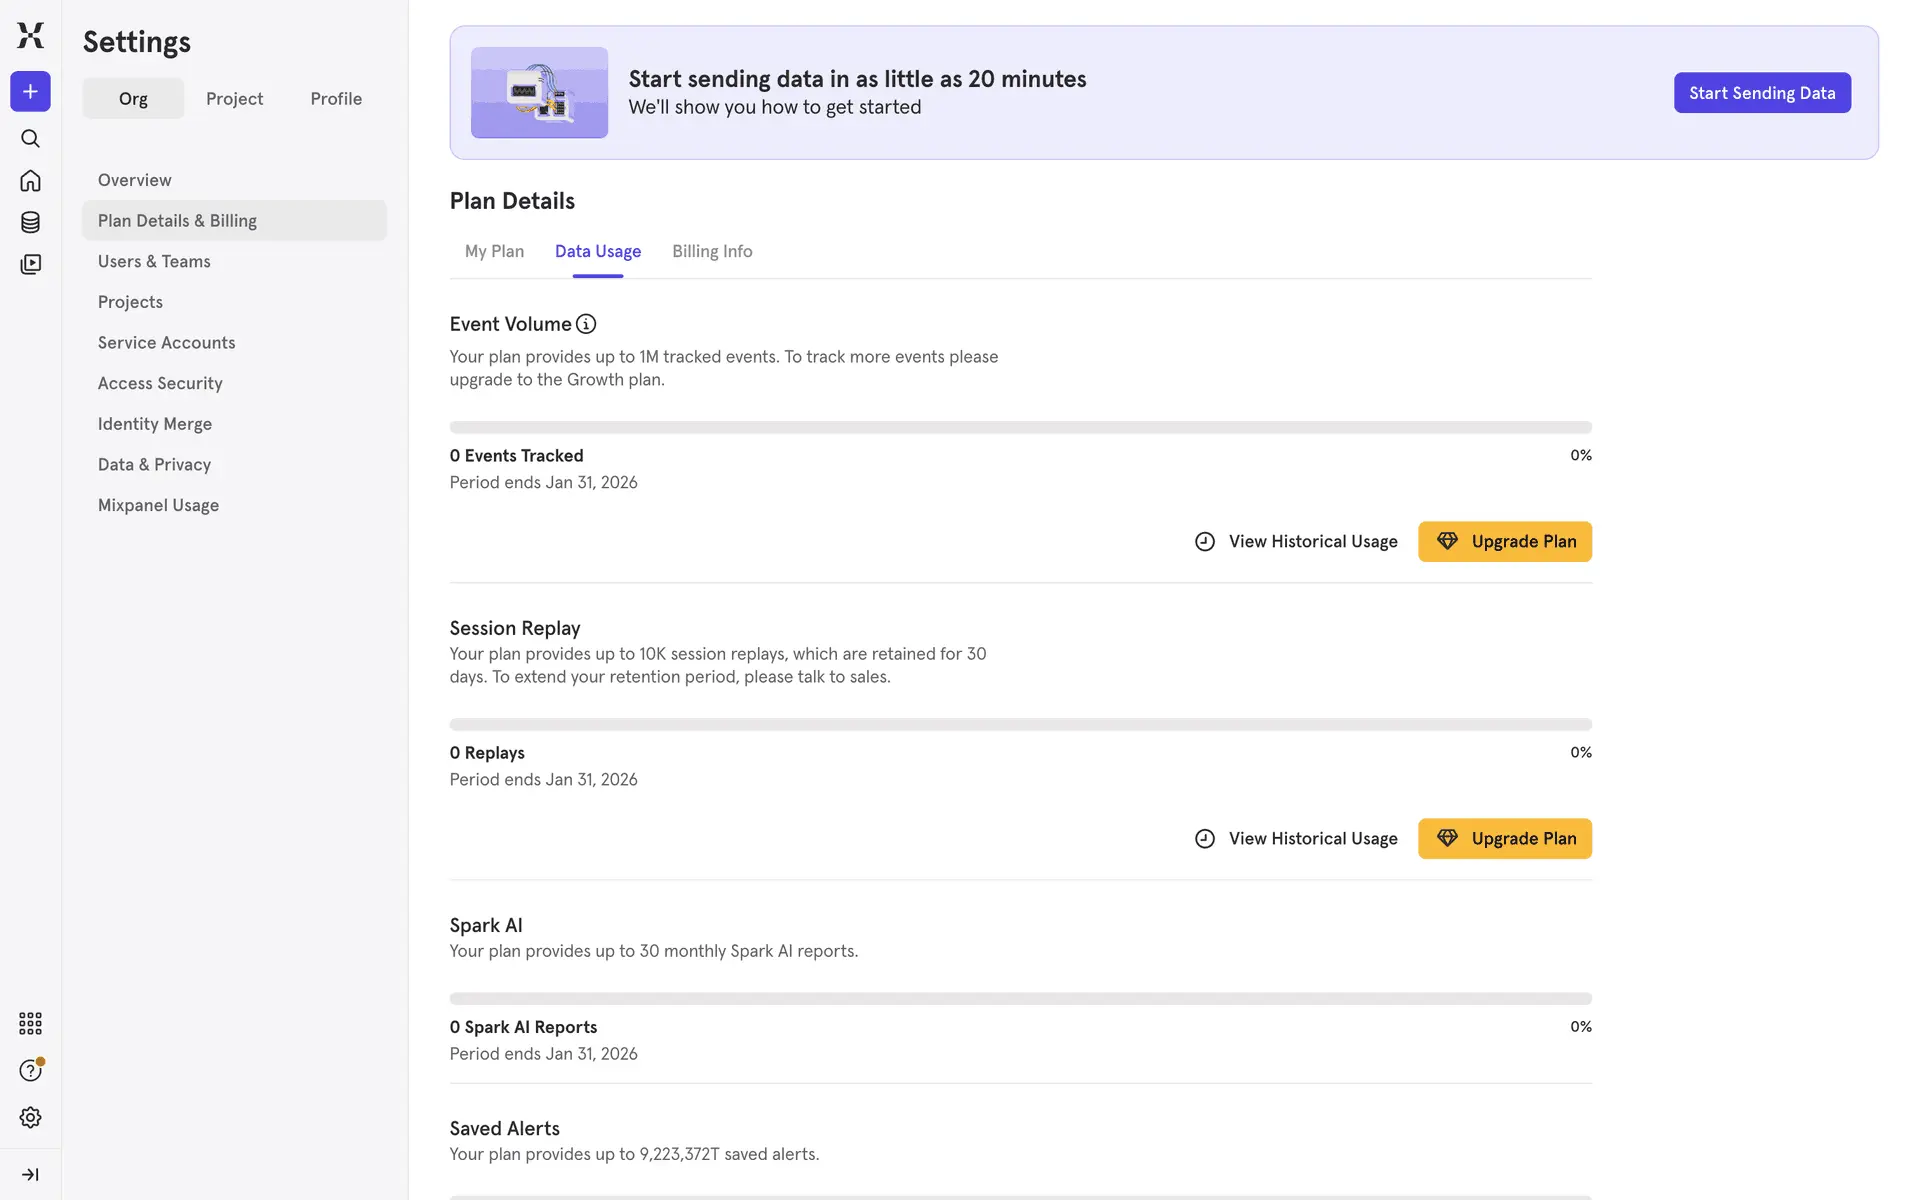Click the Start Sending Data button

pyautogui.click(x=1761, y=93)
